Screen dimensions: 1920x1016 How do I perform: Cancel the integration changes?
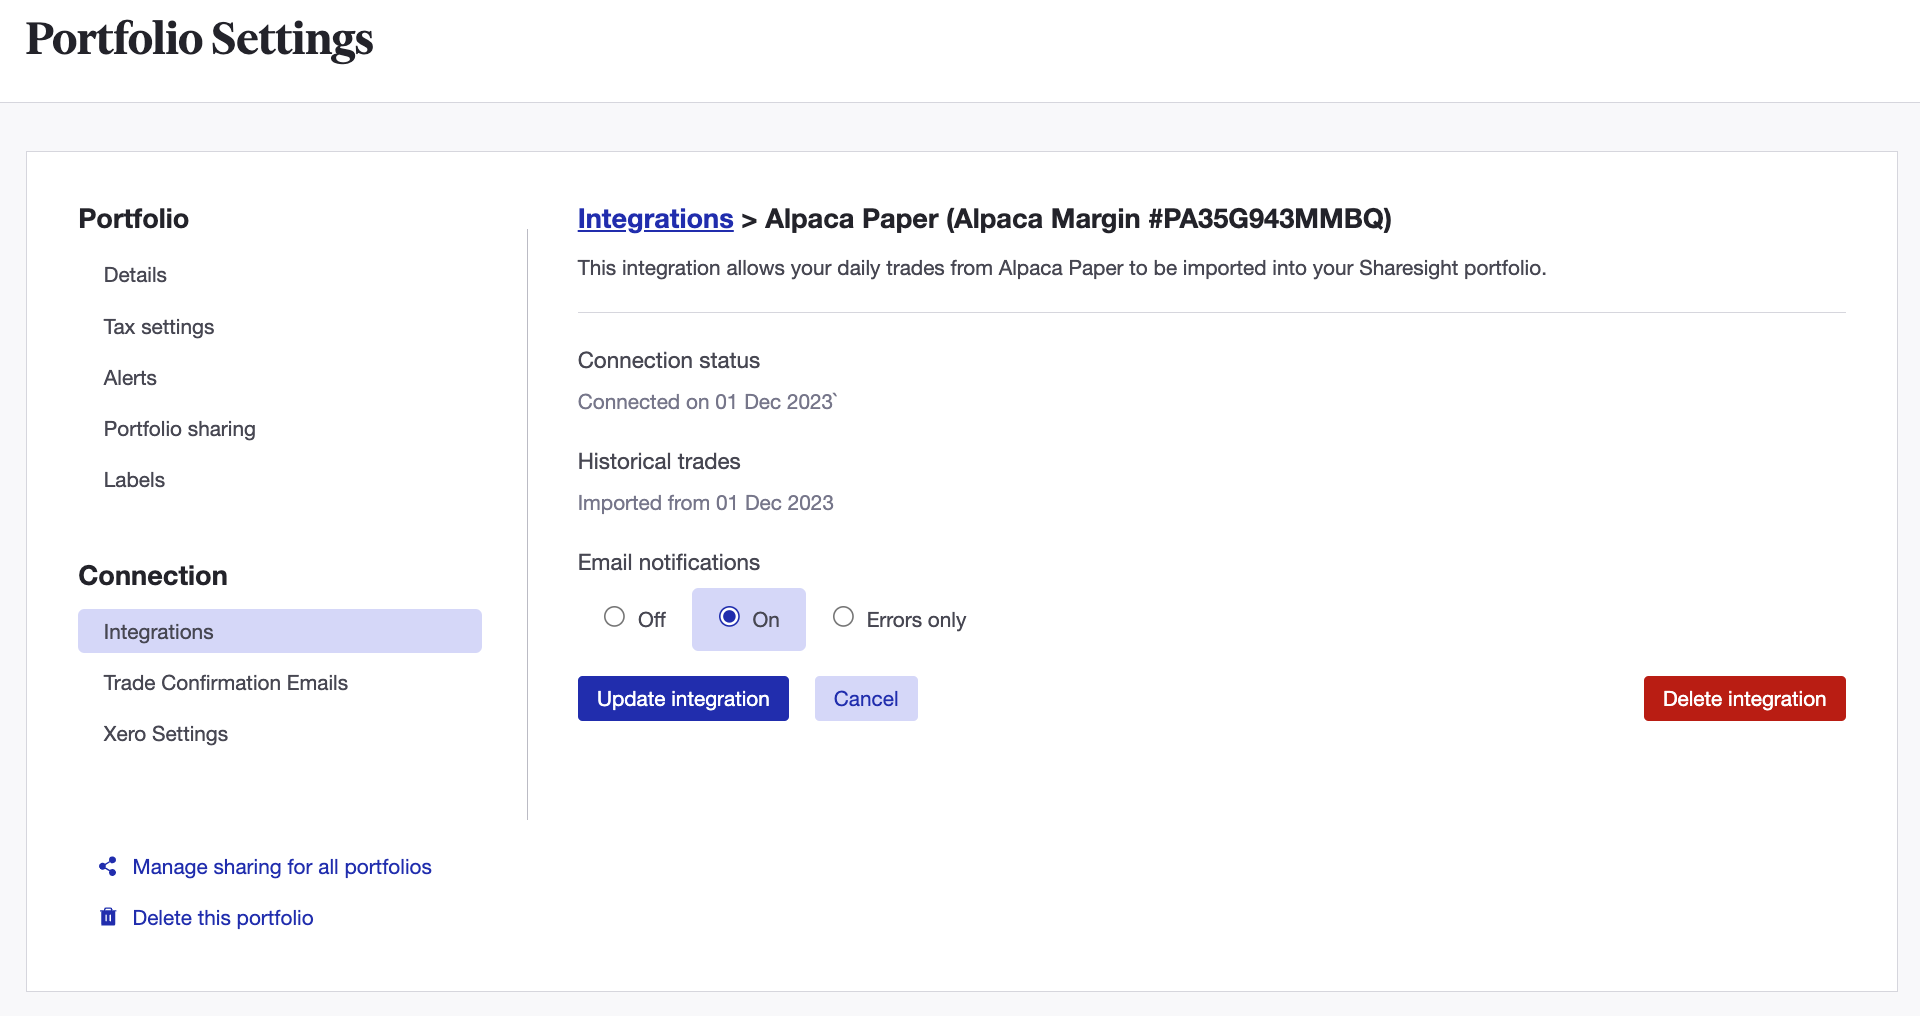[x=866, y=698]
